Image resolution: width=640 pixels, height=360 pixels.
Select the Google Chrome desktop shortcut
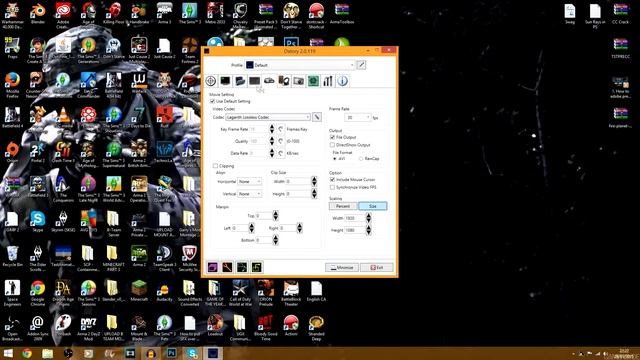(x=37, y=293)
